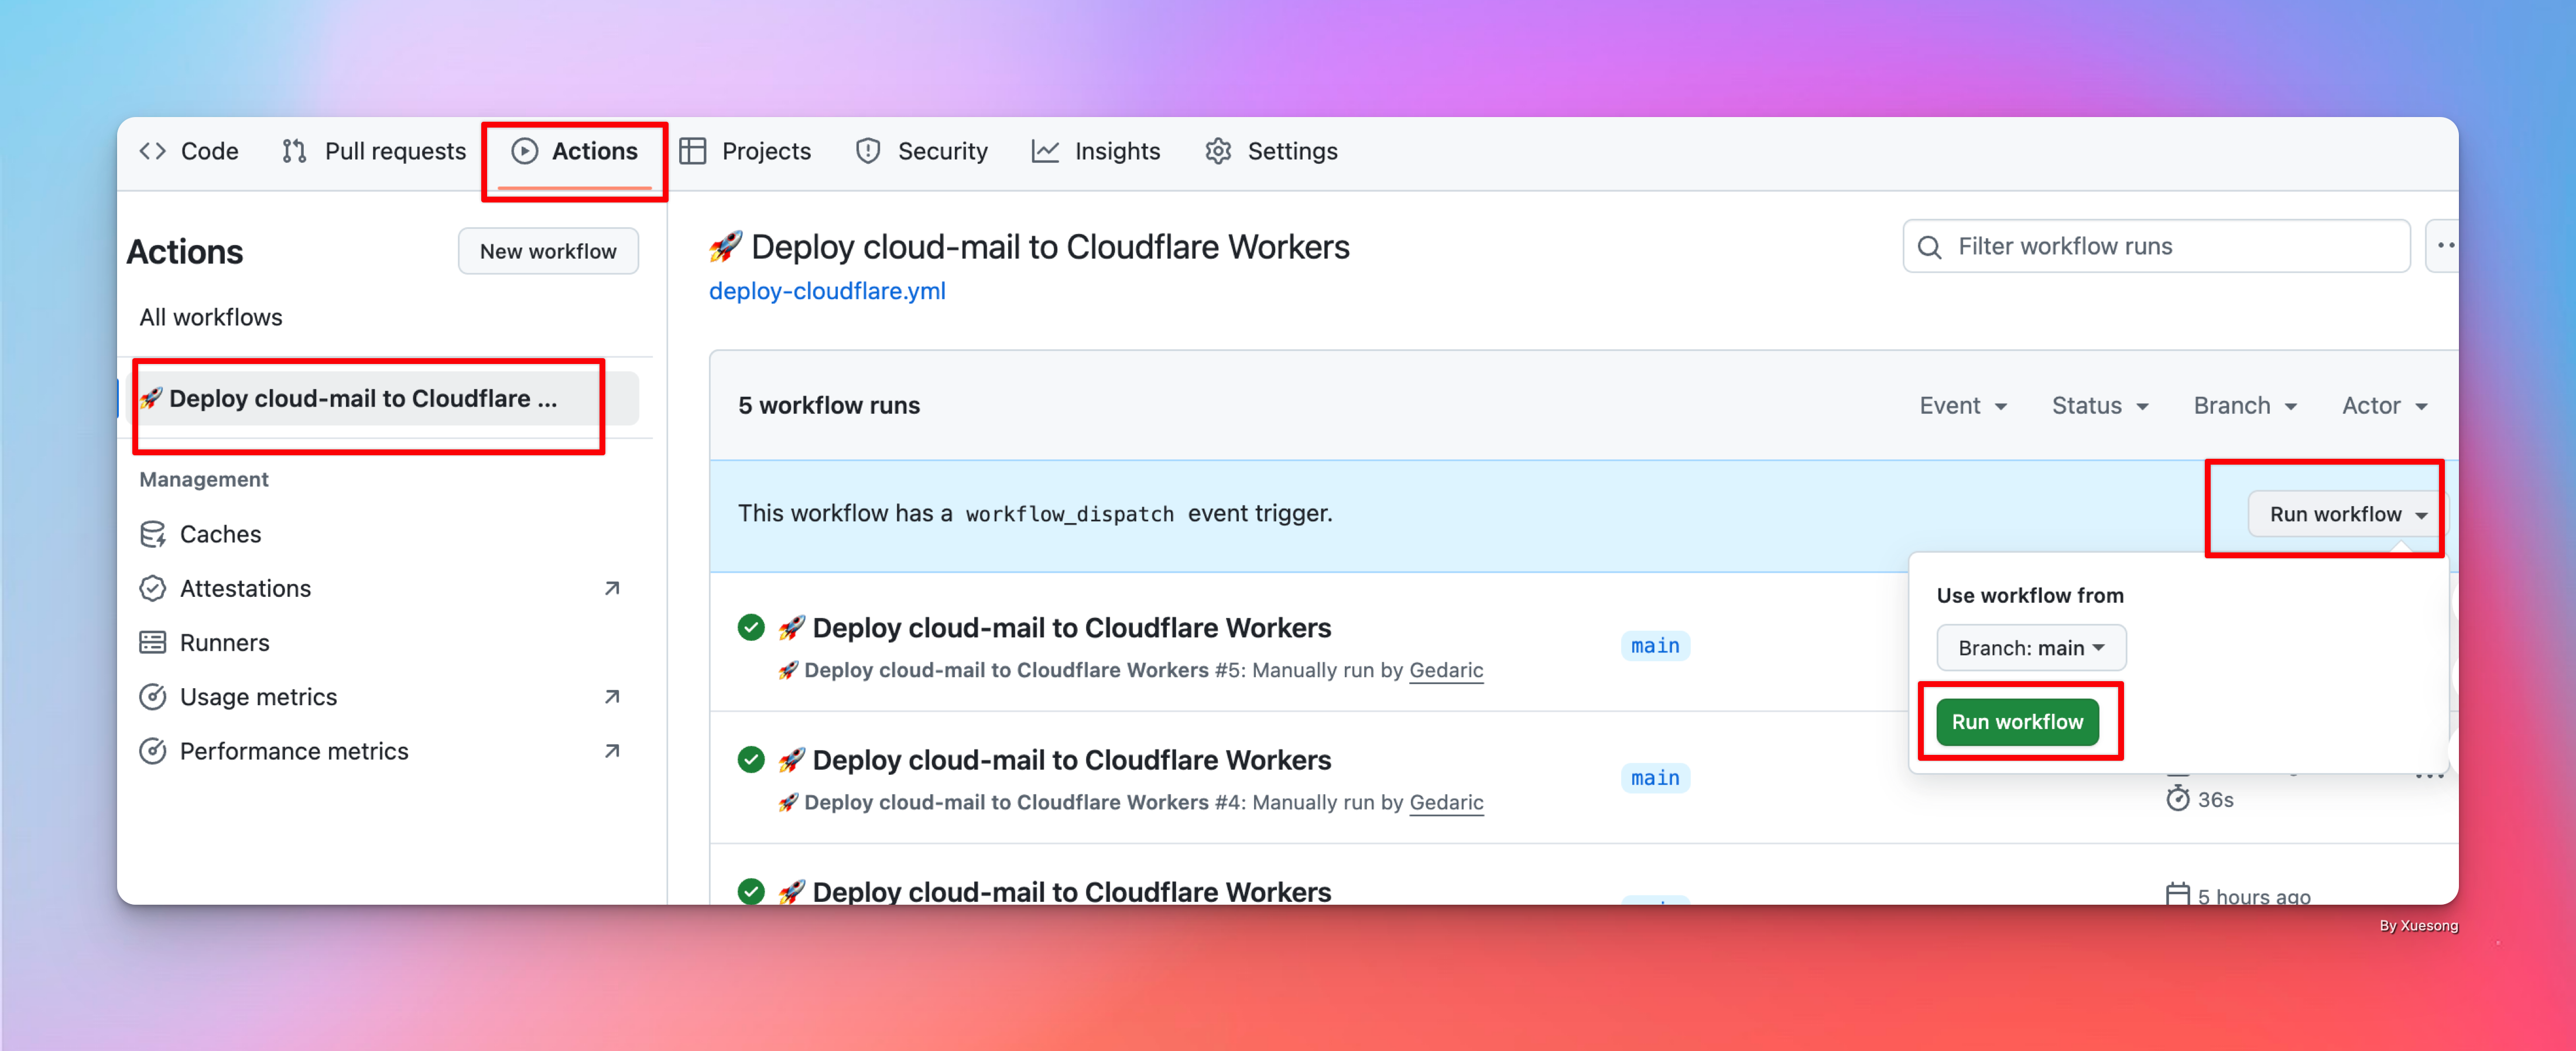Click calendar icon beside 5 hours ago
The height and width of the screenshot is (1051, 2576).
point(2177,894)
